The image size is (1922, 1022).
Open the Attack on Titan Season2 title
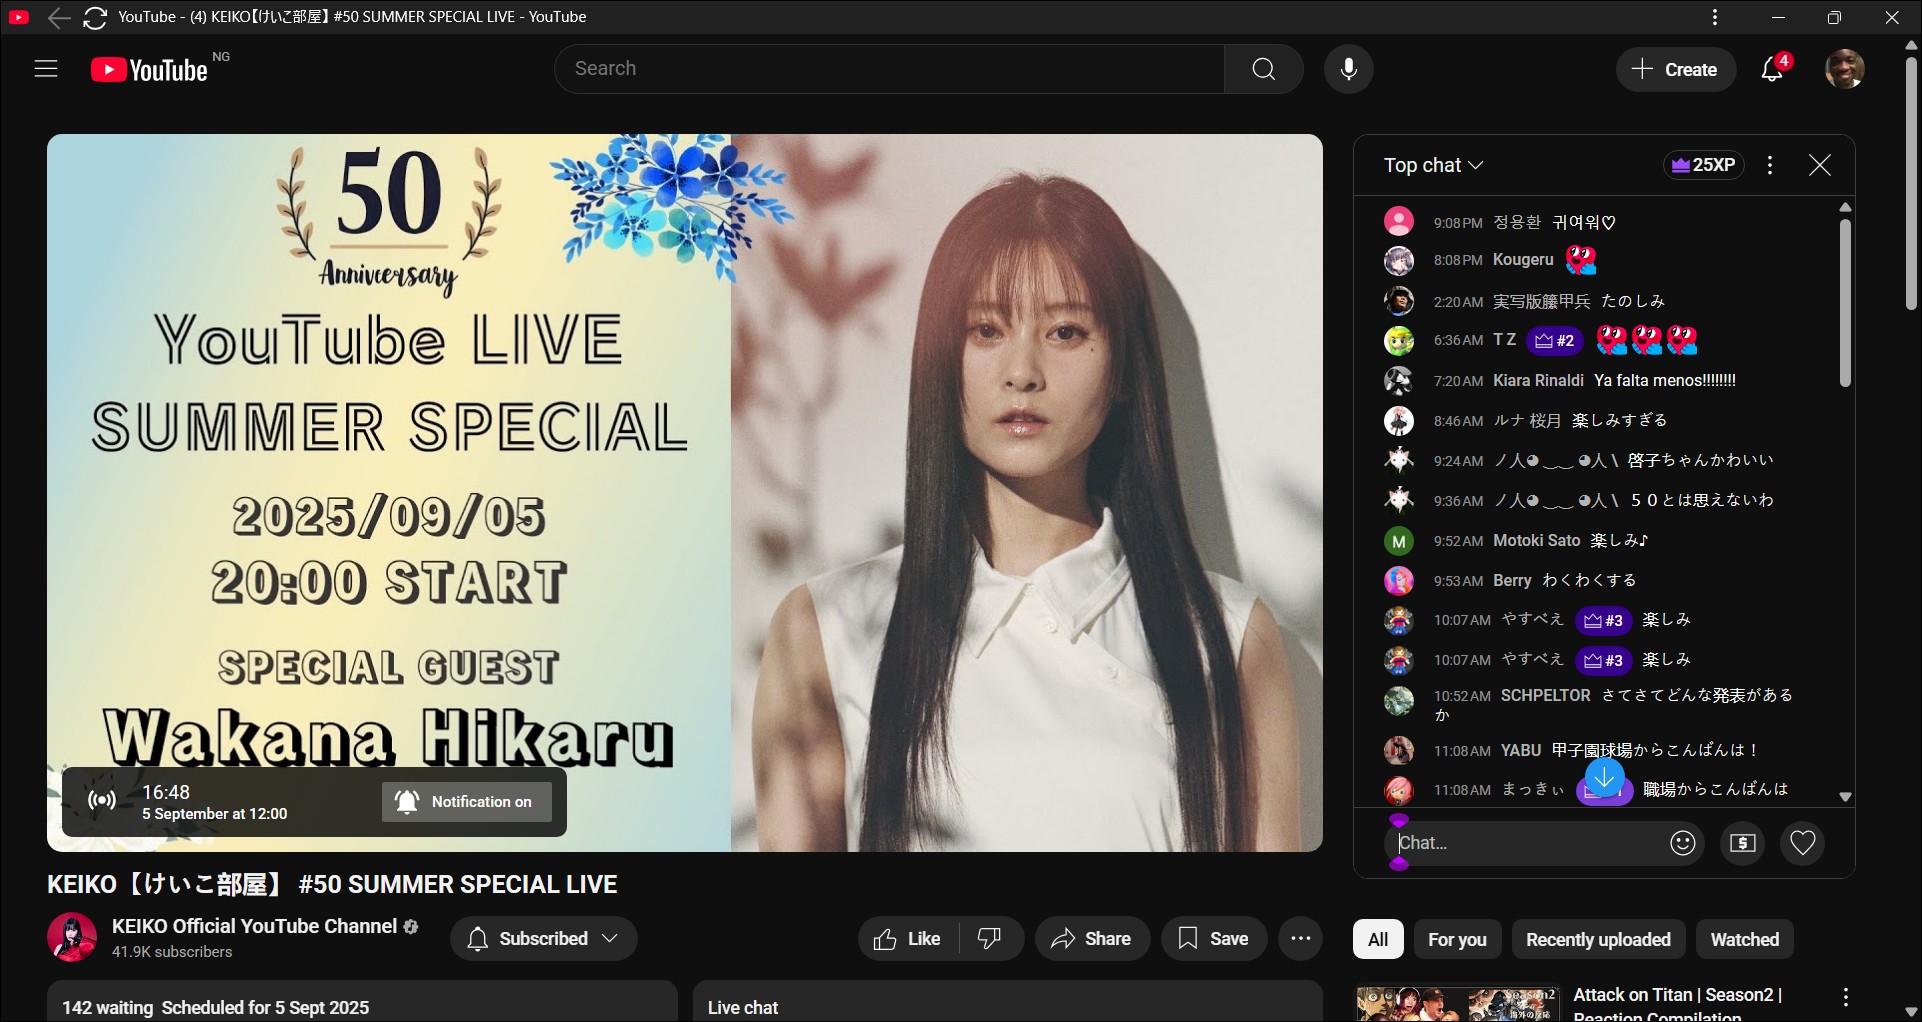coord(1677,1005)
